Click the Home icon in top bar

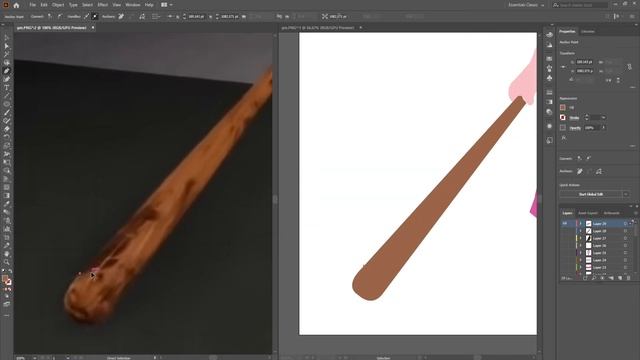(16, 5)
